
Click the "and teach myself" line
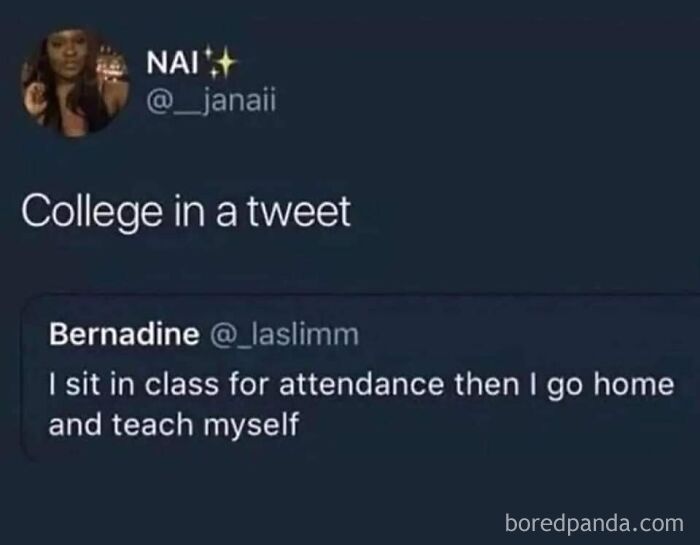(x=174, y=423)
